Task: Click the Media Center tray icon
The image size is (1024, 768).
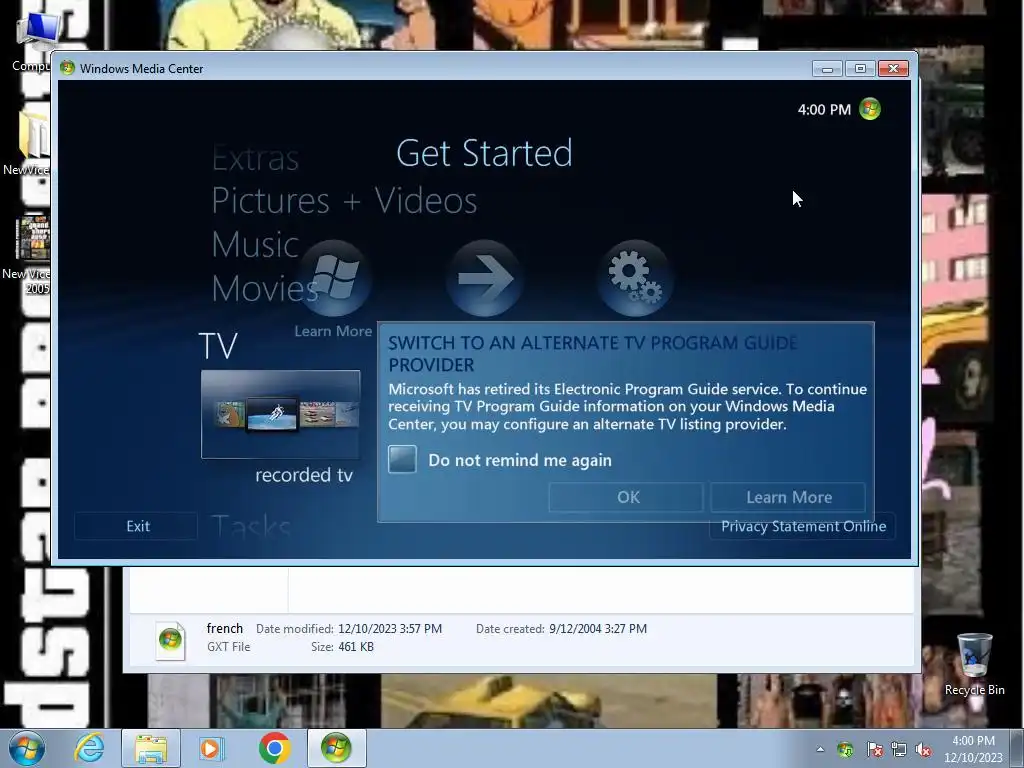Action: [845, 749]
